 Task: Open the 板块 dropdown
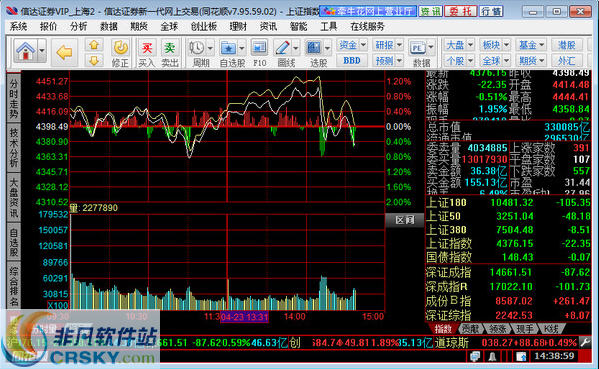coord(495,45)
